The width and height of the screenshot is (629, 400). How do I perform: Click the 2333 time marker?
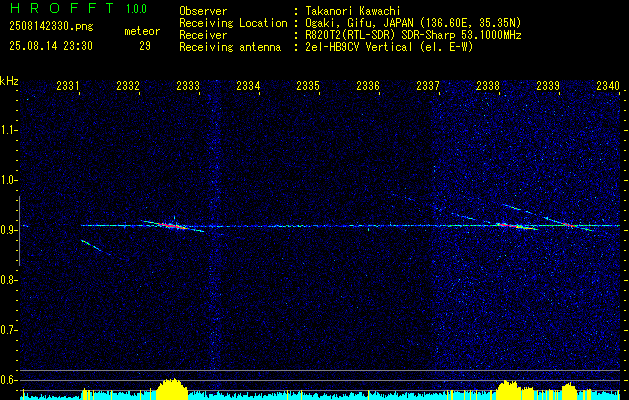[188, 85]
